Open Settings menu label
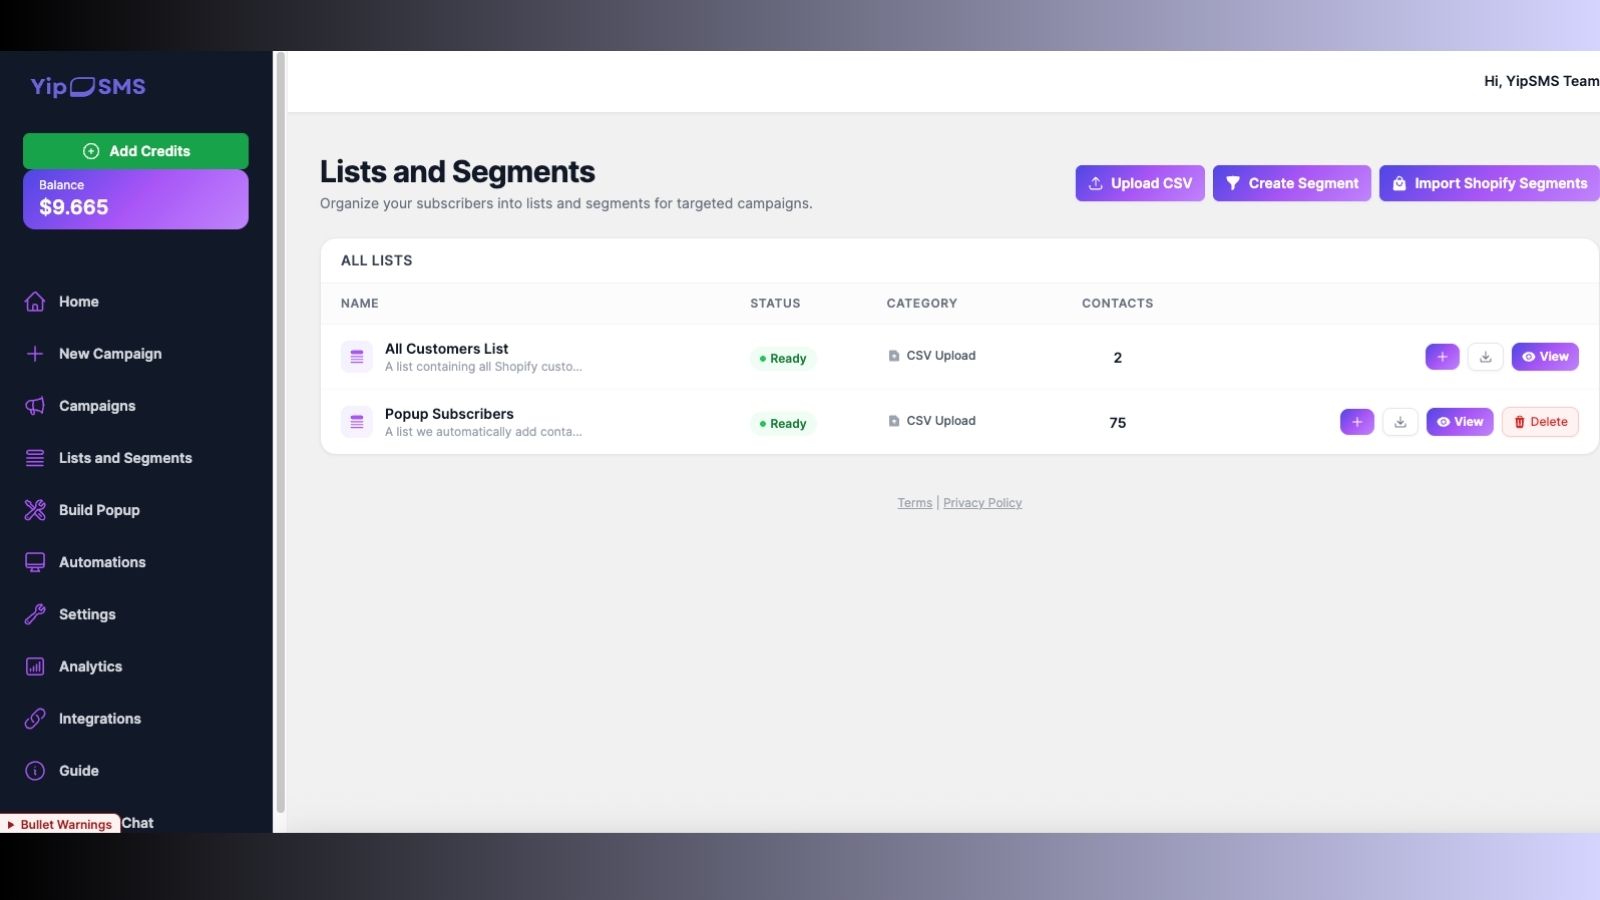Image resolution: width=1600 pixels, height=900 pixels. pos(87,614)
